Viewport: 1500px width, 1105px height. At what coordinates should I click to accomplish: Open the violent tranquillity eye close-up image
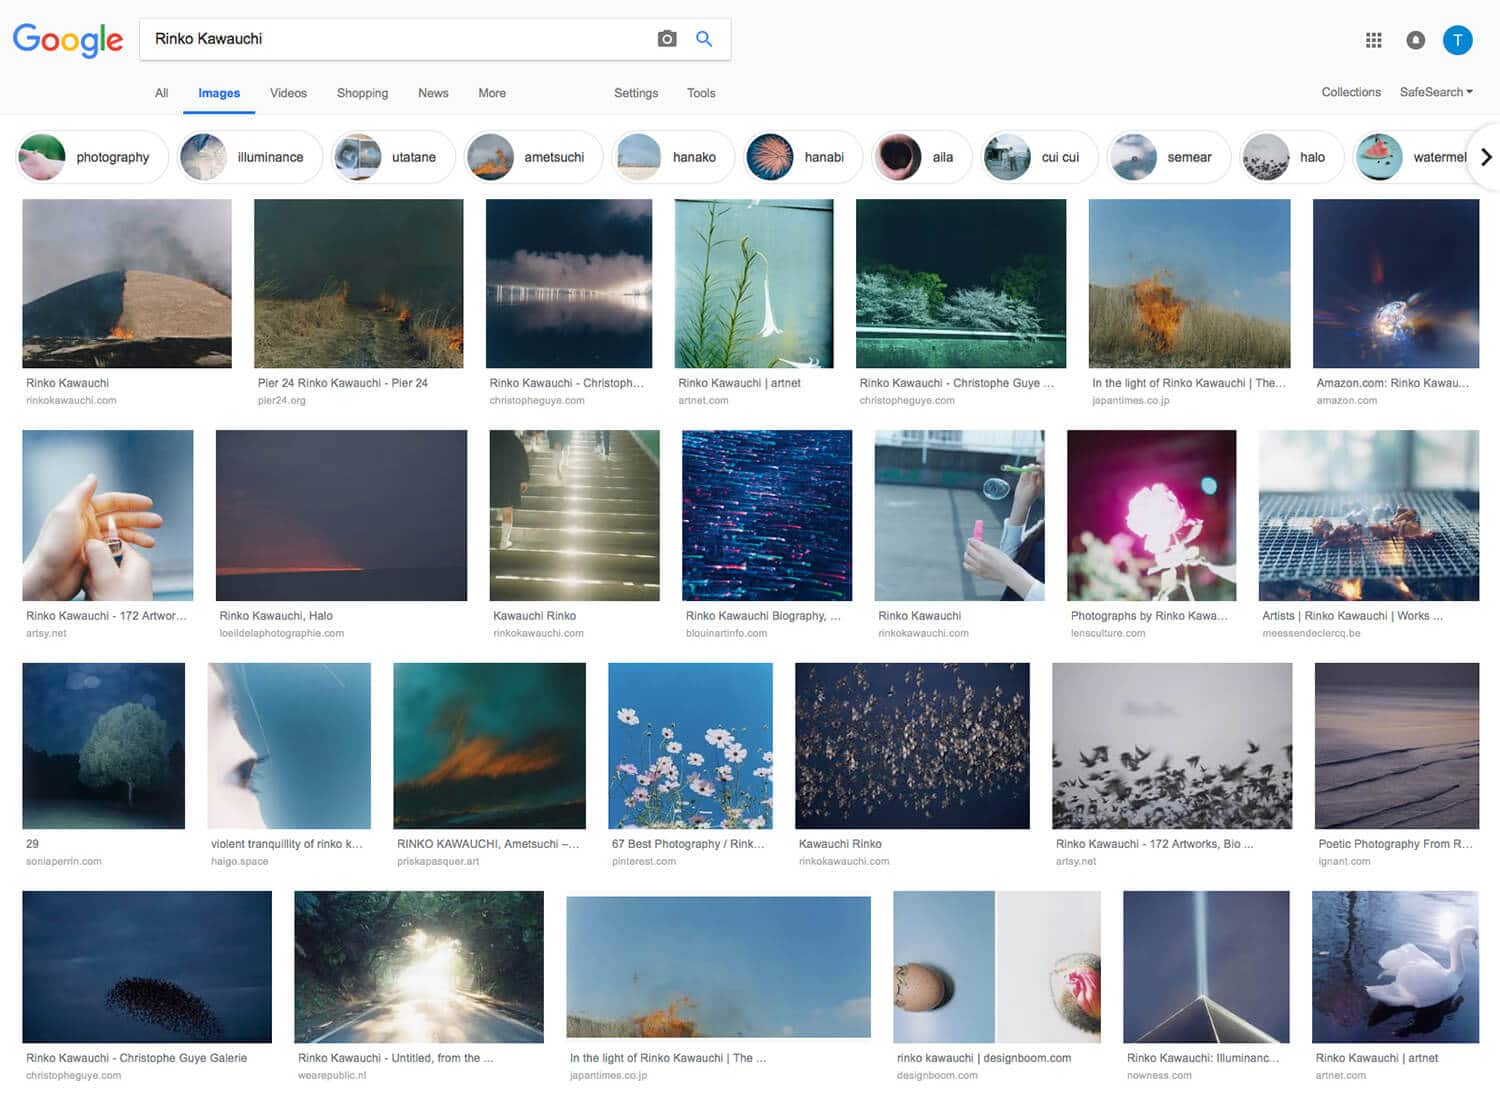pyautogui.click(x=289, y=746)
